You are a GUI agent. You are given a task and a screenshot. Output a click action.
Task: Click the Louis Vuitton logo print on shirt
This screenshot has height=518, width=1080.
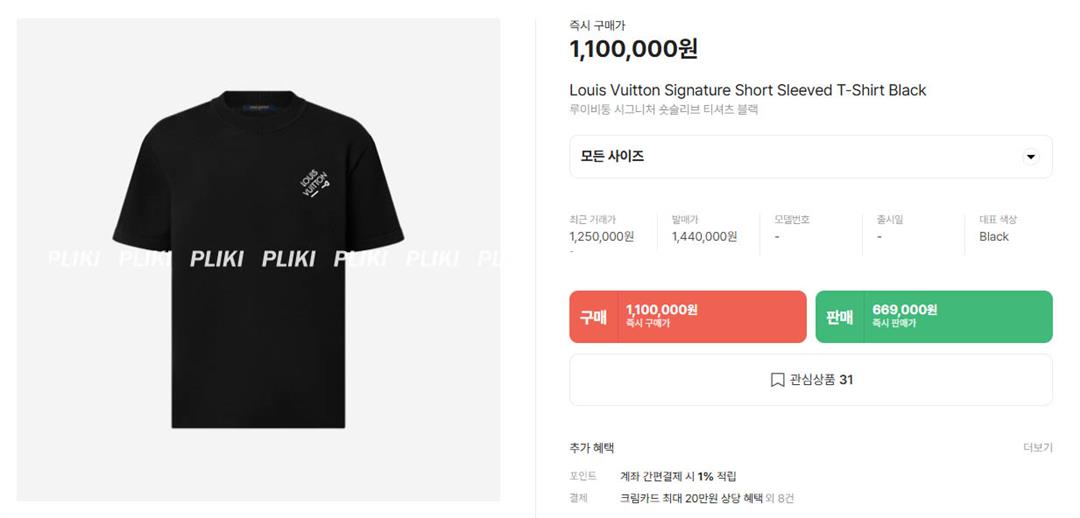[x=315, y=183]
